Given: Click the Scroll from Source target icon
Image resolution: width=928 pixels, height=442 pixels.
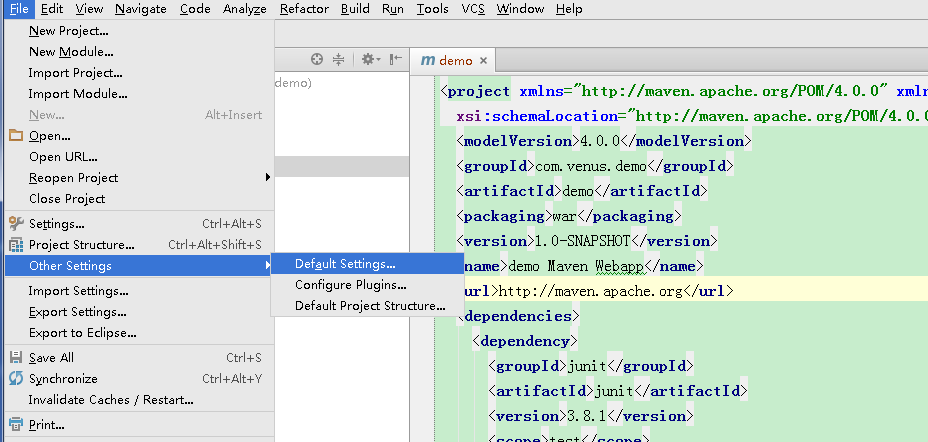Looking at the screenshot, I should pyautogui.click(x=317, y=59).
